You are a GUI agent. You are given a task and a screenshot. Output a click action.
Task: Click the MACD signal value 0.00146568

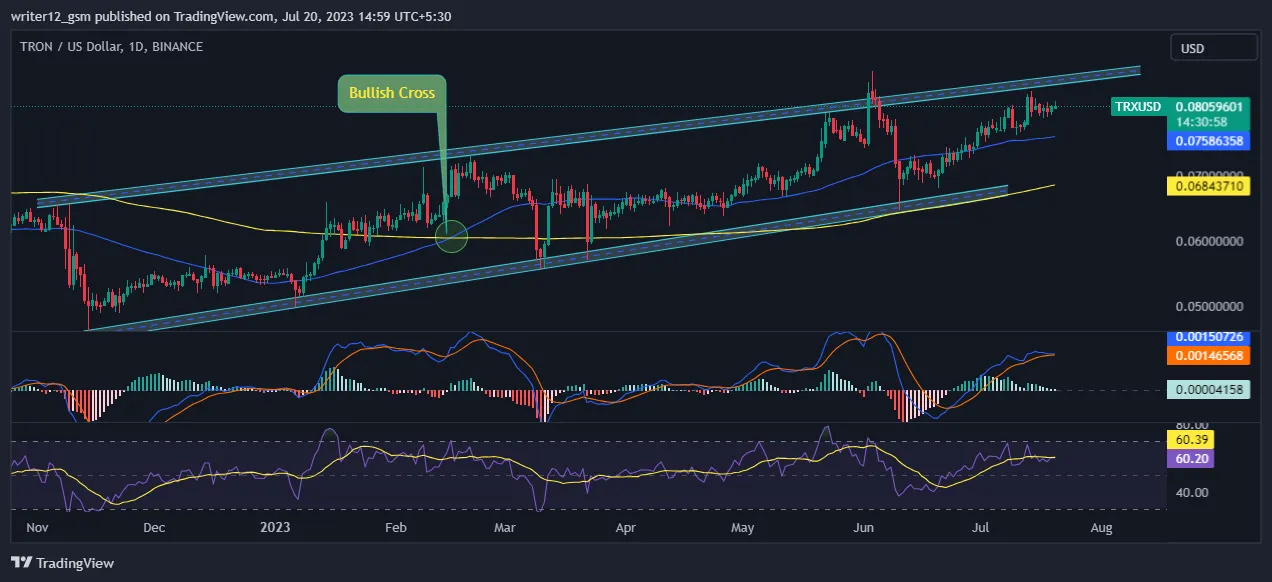1209,355
